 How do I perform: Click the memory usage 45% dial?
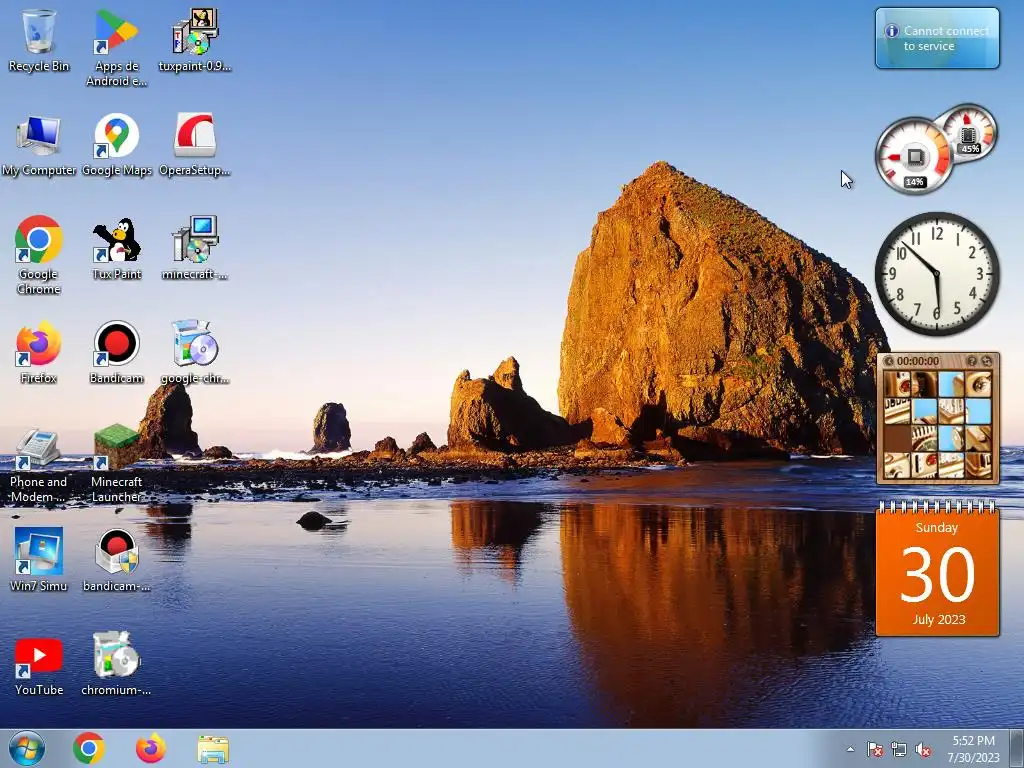pos(968,133)
